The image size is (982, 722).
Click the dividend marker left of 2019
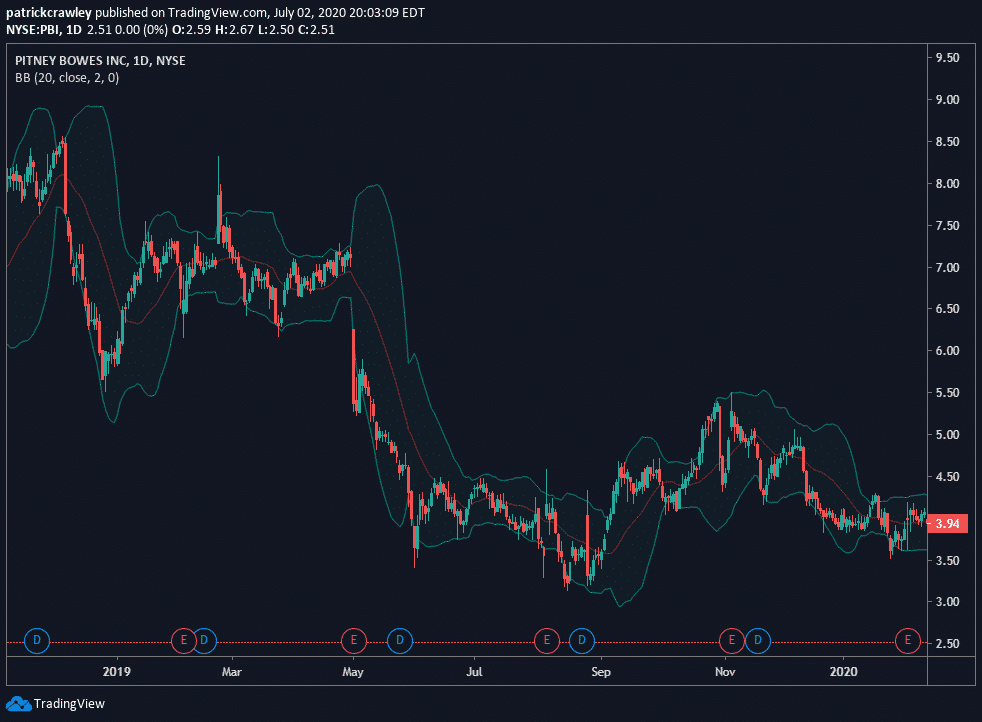36,641
